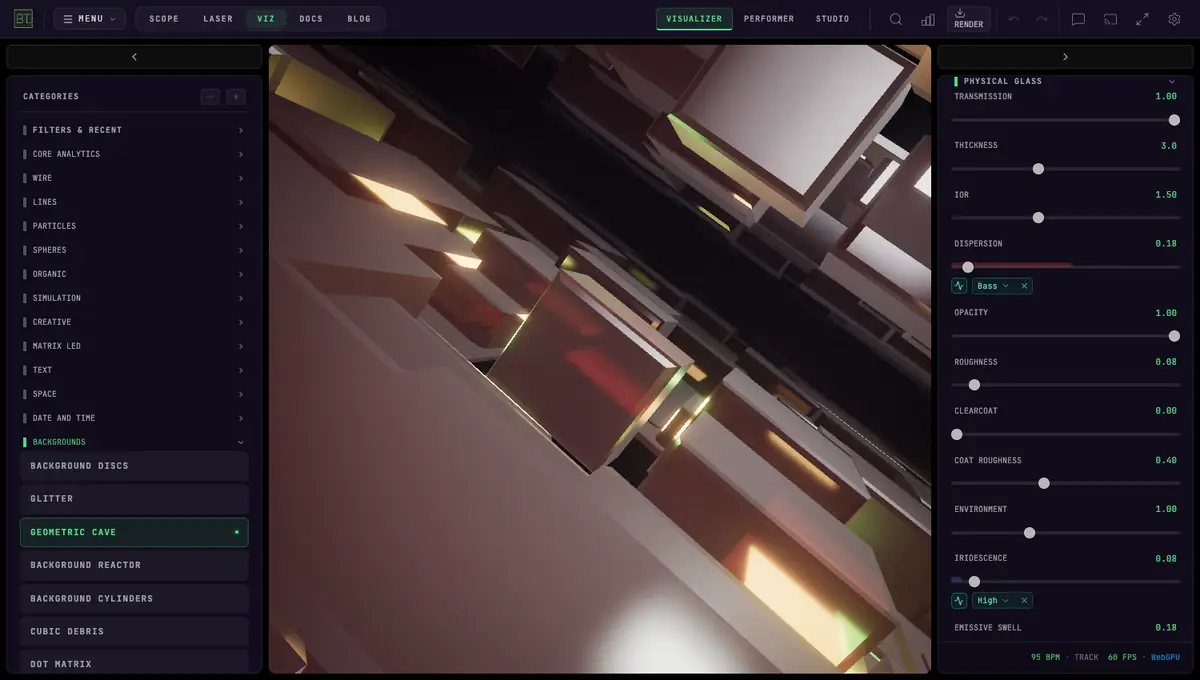Click the redo arrow icon
This screenshot has height=680, width=1200.
[1042, 19]
